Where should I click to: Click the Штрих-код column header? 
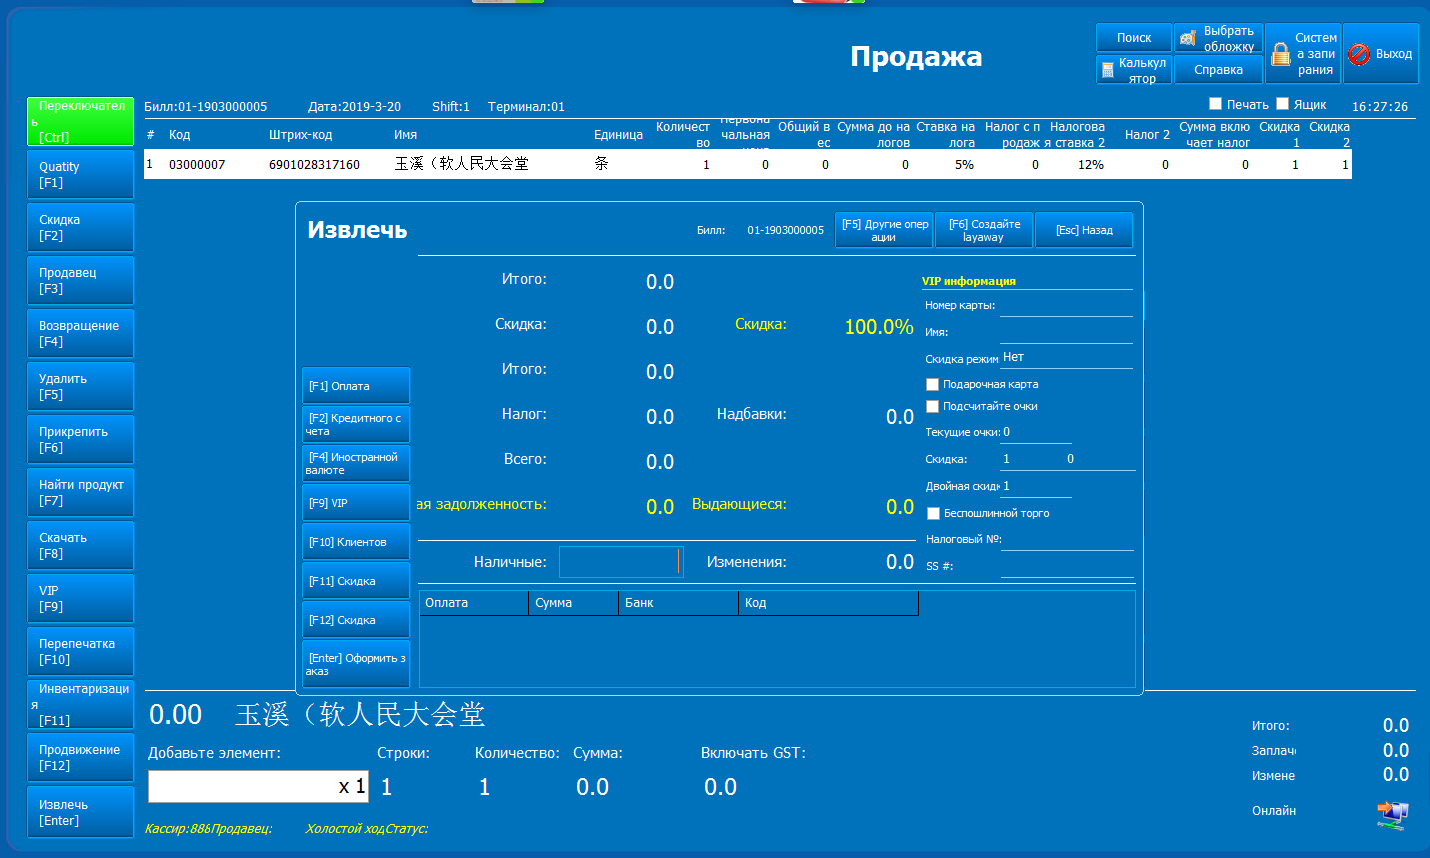click(301, 135)
